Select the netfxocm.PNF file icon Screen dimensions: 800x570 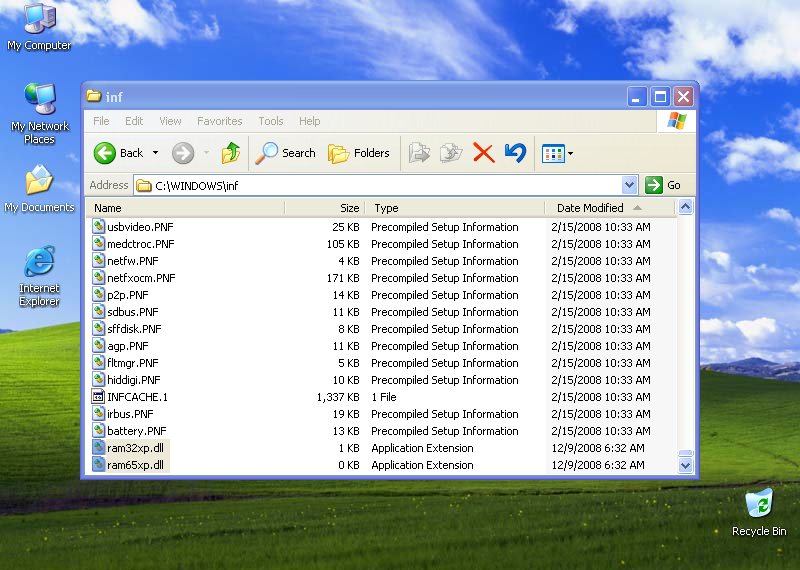[x=98, y=277]
